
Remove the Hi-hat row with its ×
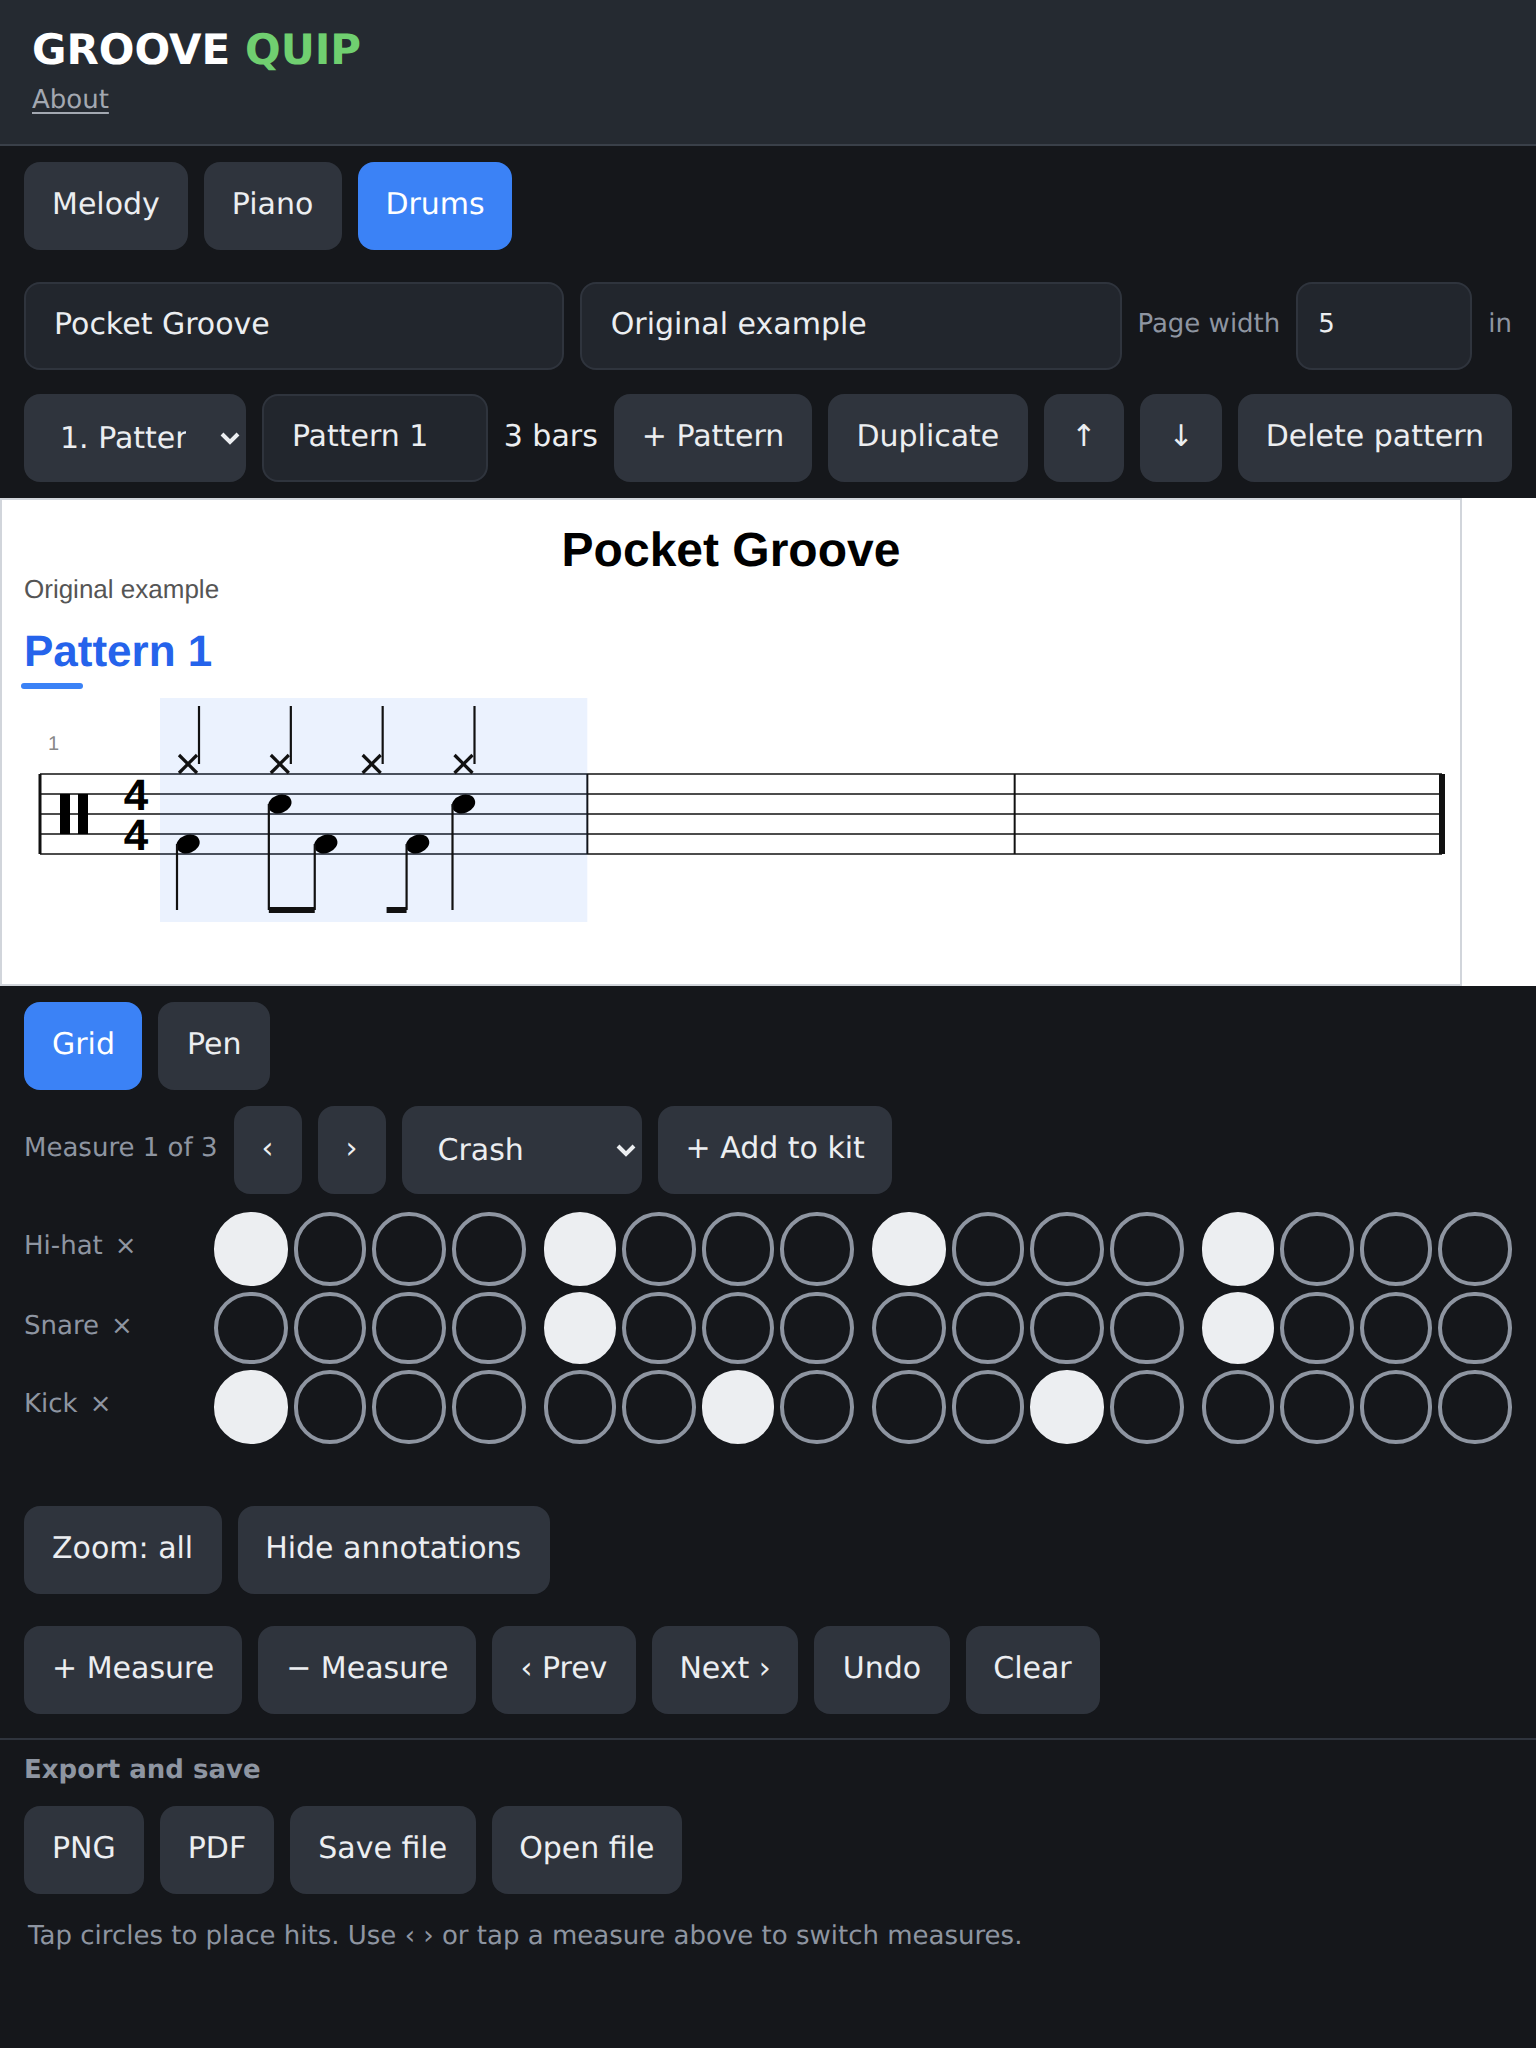pos(125,1246)
